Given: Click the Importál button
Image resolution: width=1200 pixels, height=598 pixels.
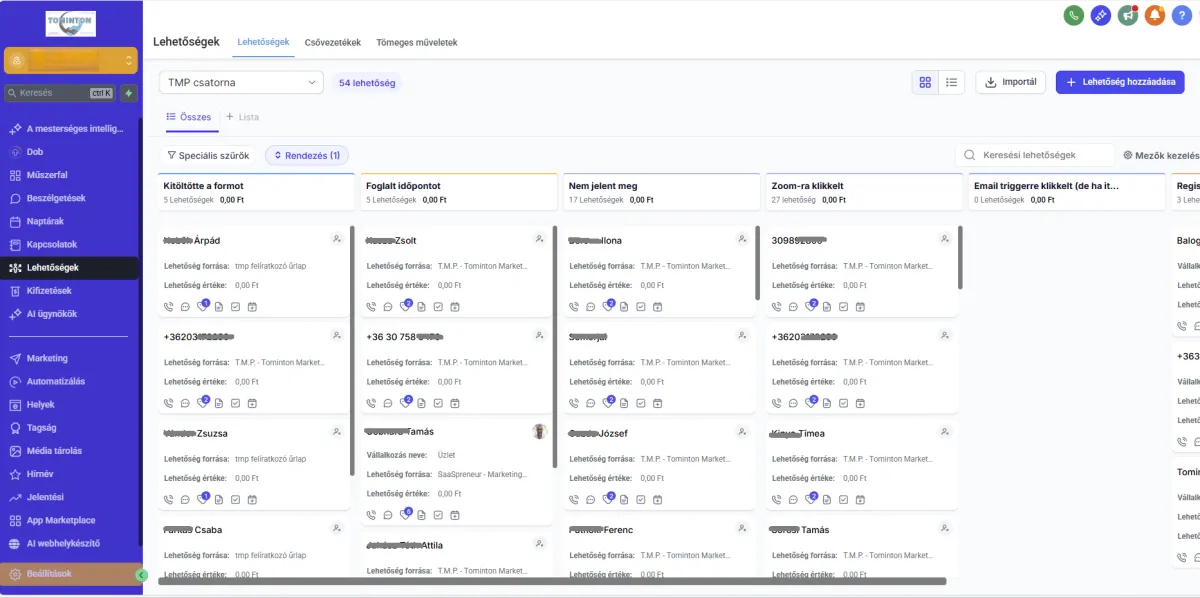Looking at the screenshot, I should point(1011,82).
